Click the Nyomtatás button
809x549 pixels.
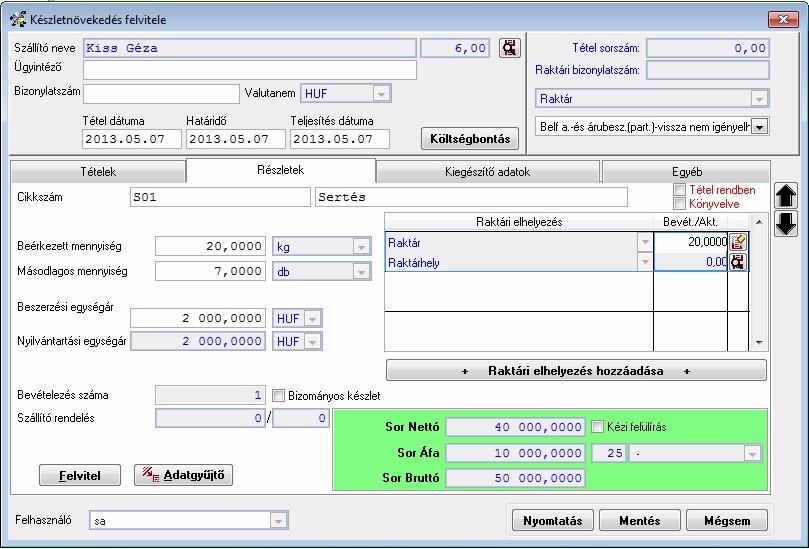tap(553, 521)
